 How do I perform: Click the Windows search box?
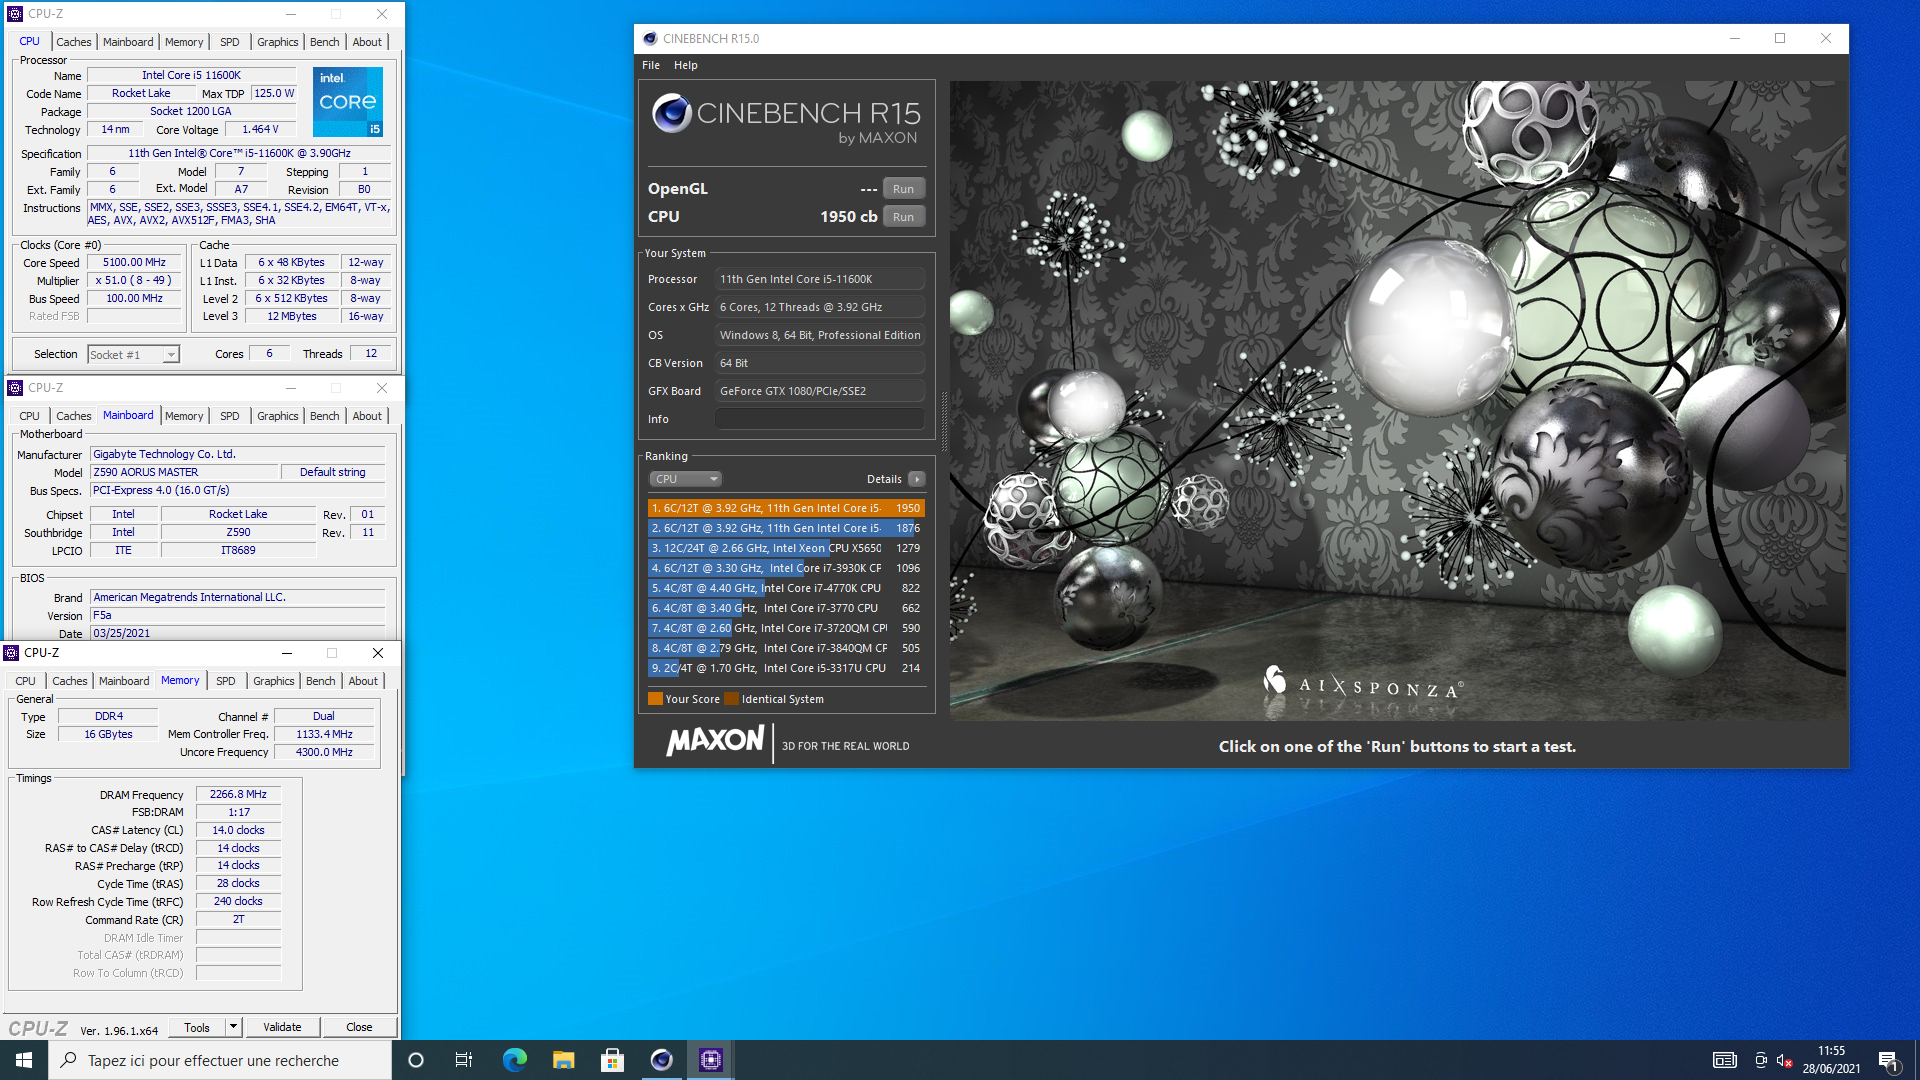(x=220, y=1060)
